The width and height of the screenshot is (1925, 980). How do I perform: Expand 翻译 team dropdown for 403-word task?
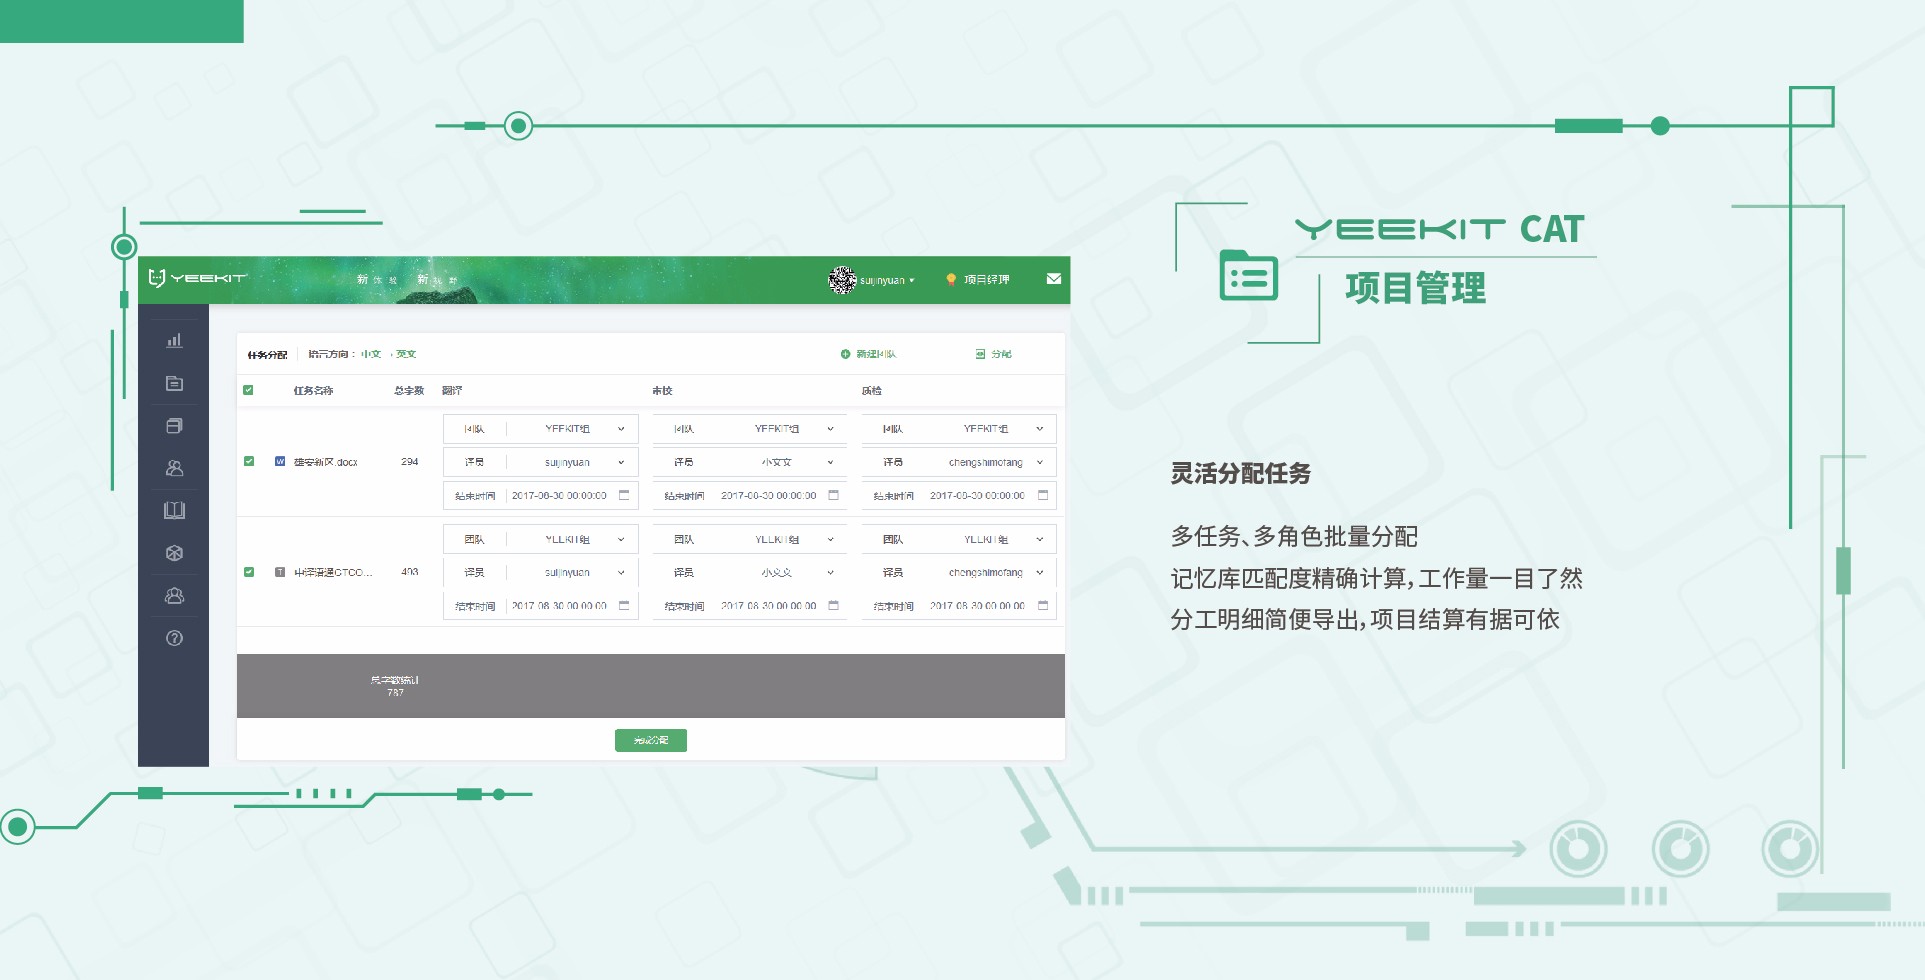(540, 539)
